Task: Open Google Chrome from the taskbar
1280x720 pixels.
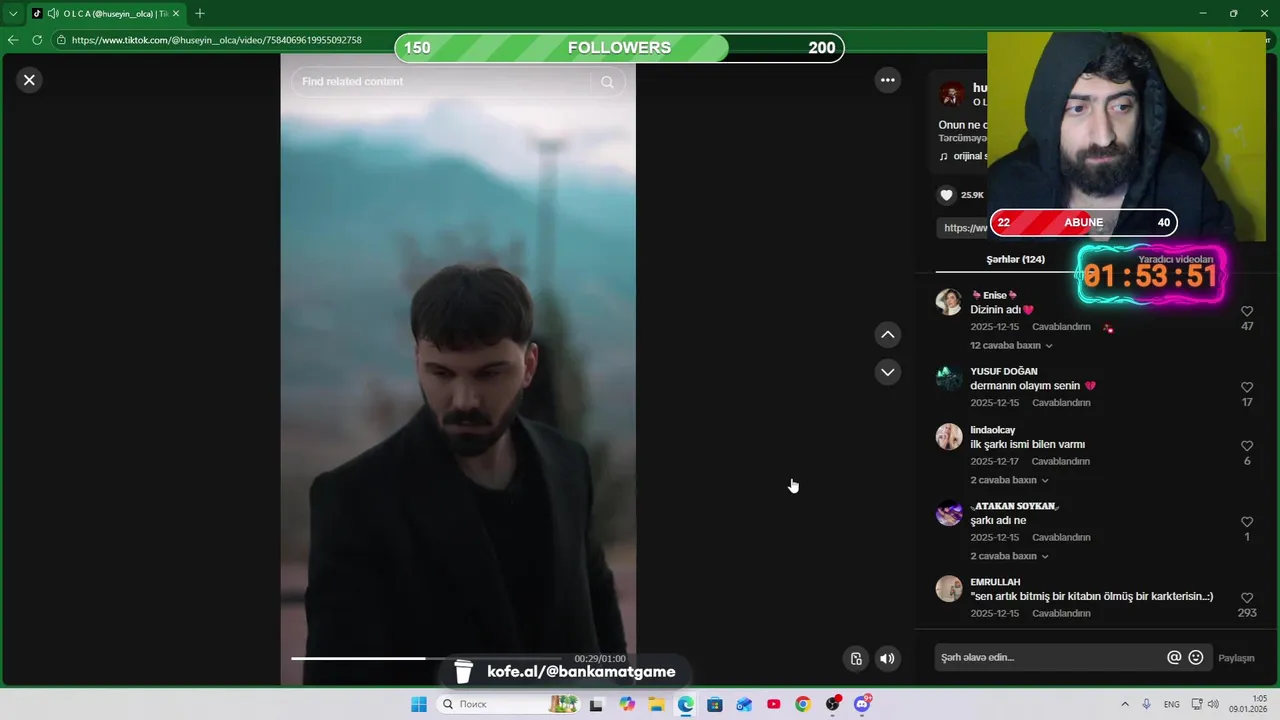Action: pyautogui.click(x=803, y=704)
